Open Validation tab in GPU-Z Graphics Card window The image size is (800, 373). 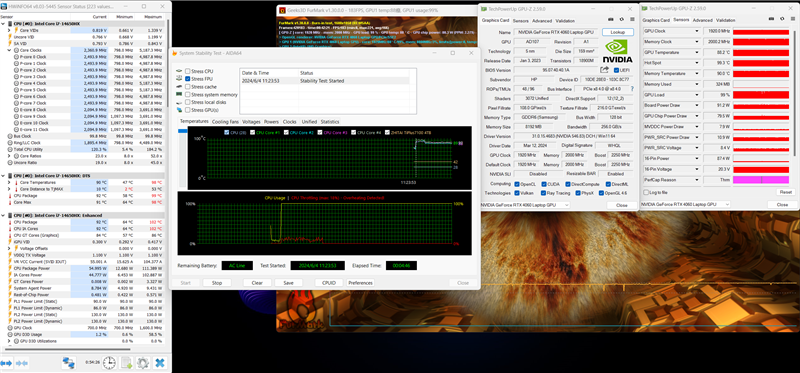pos(565,21)
